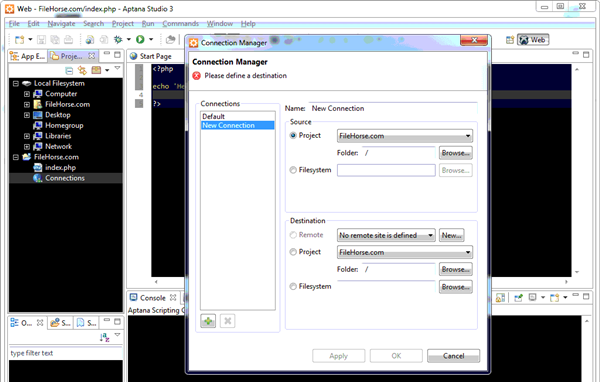This screenshot has width=600, height=382.
Task: Click the editor vertical scrollbar
Action: click(x=577, y=170)
